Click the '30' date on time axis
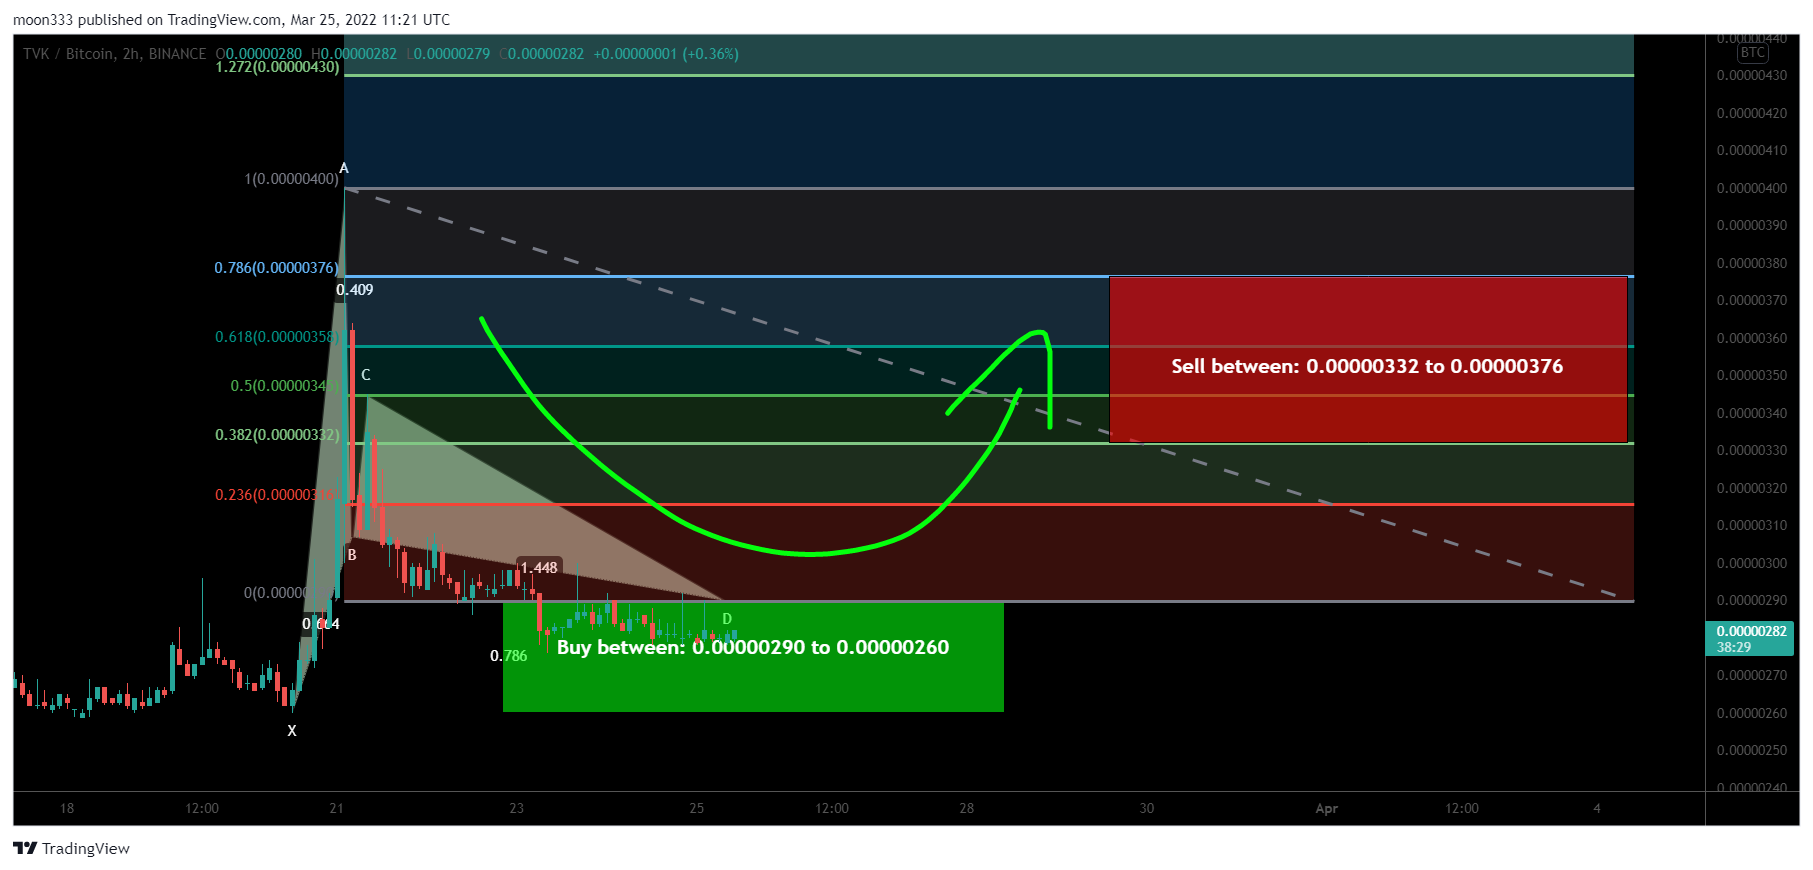The width and height of the screenshot is (1813, 870). pos(1146,808)
